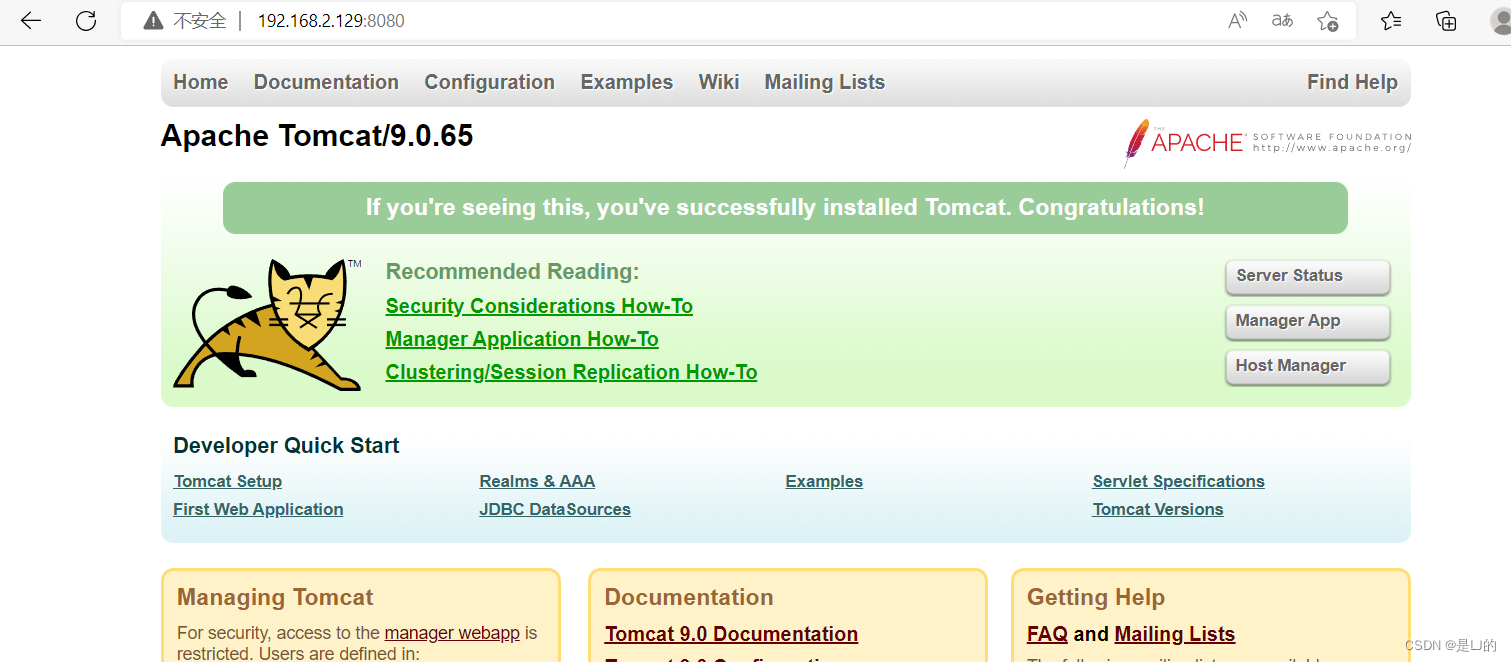Image resolution: width=1511 pixels, height=662 pixels.
Task: Open the Tomcat Setup link
Action: (228, 481)
